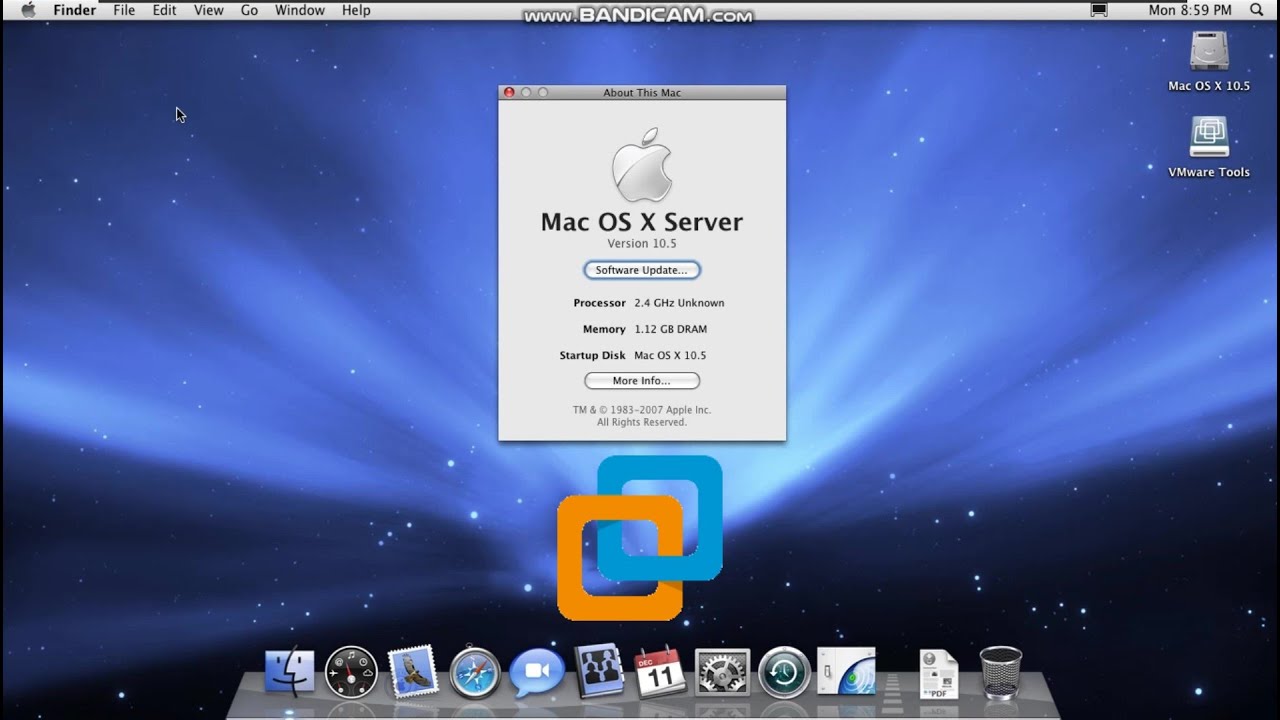Open the Go menu

click(249, 10)
